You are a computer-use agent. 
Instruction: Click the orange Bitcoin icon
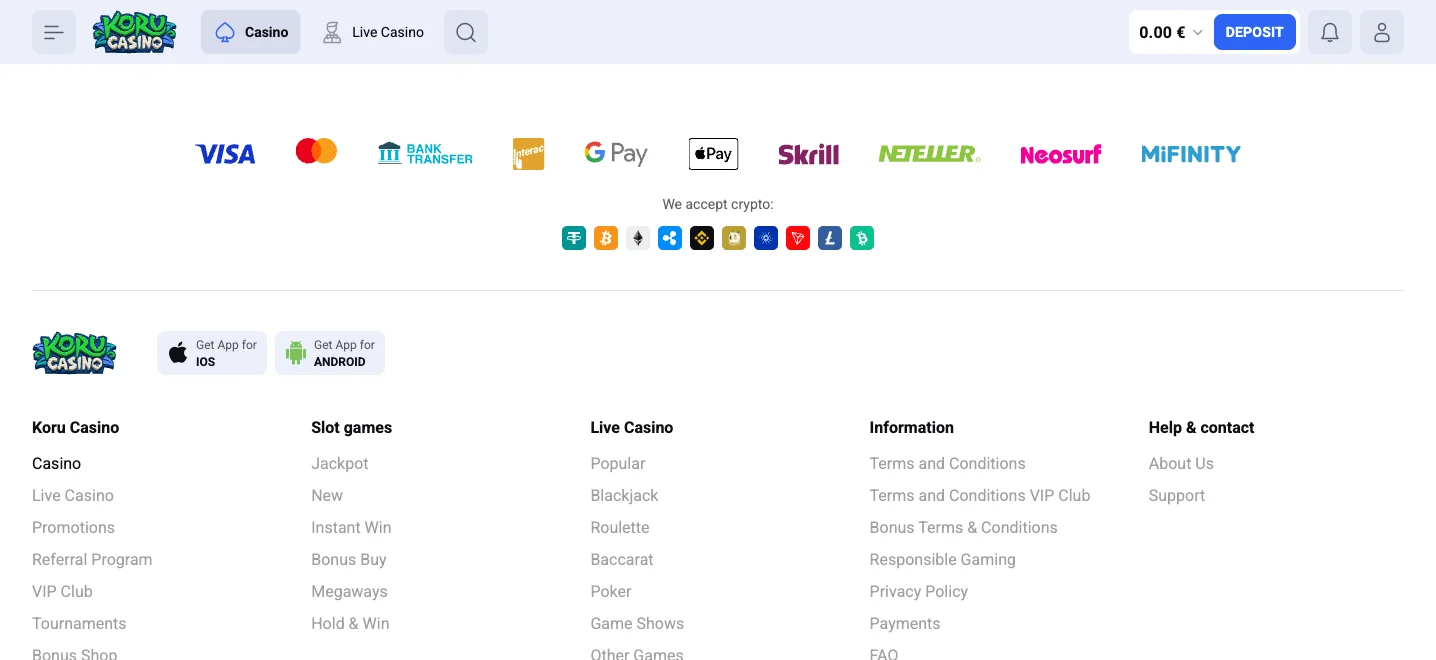pyautogui.click(x=606, y=238)
